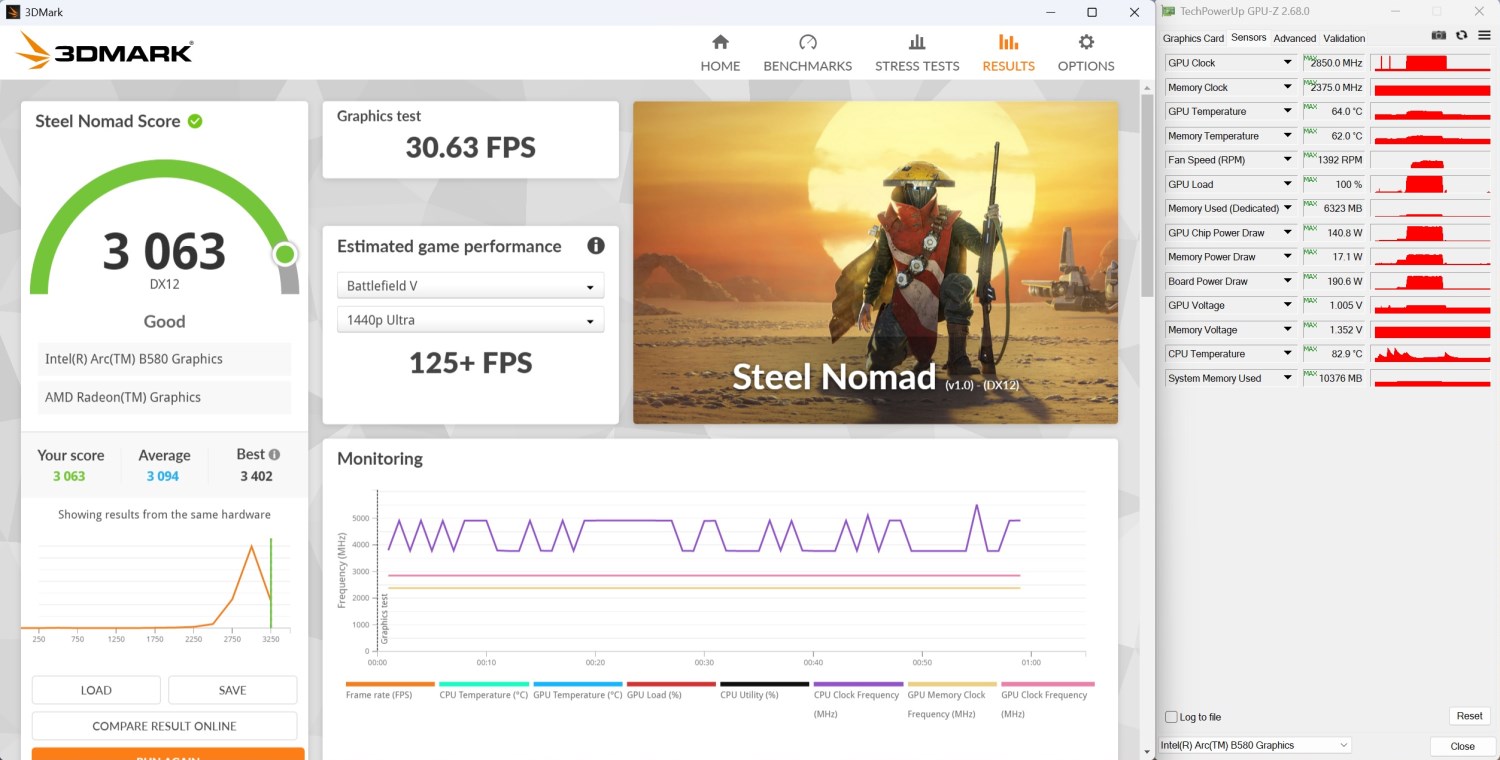Toggle the GPU Memory Clock Frequency legend series
1500x760 pixels.
click(x=952, y=700)
